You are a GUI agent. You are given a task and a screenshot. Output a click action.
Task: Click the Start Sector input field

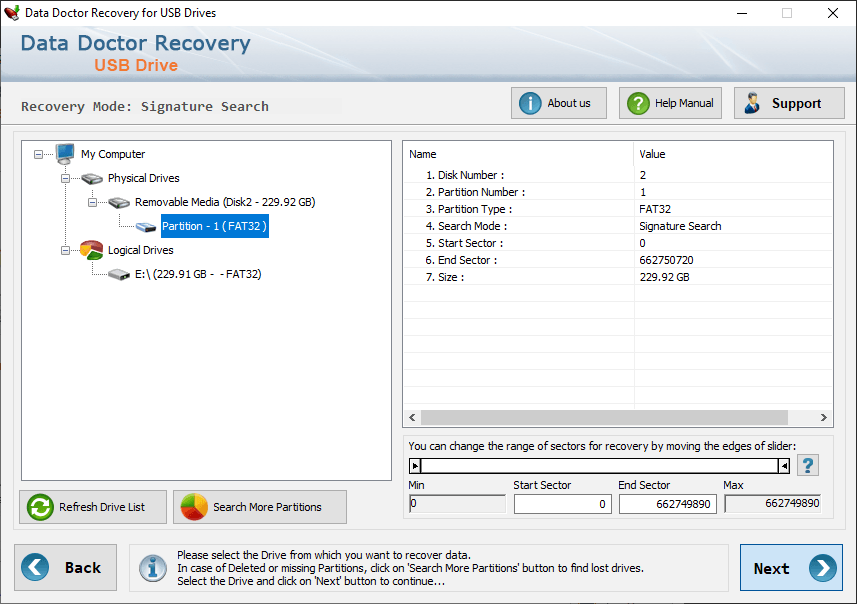(562, 504)
